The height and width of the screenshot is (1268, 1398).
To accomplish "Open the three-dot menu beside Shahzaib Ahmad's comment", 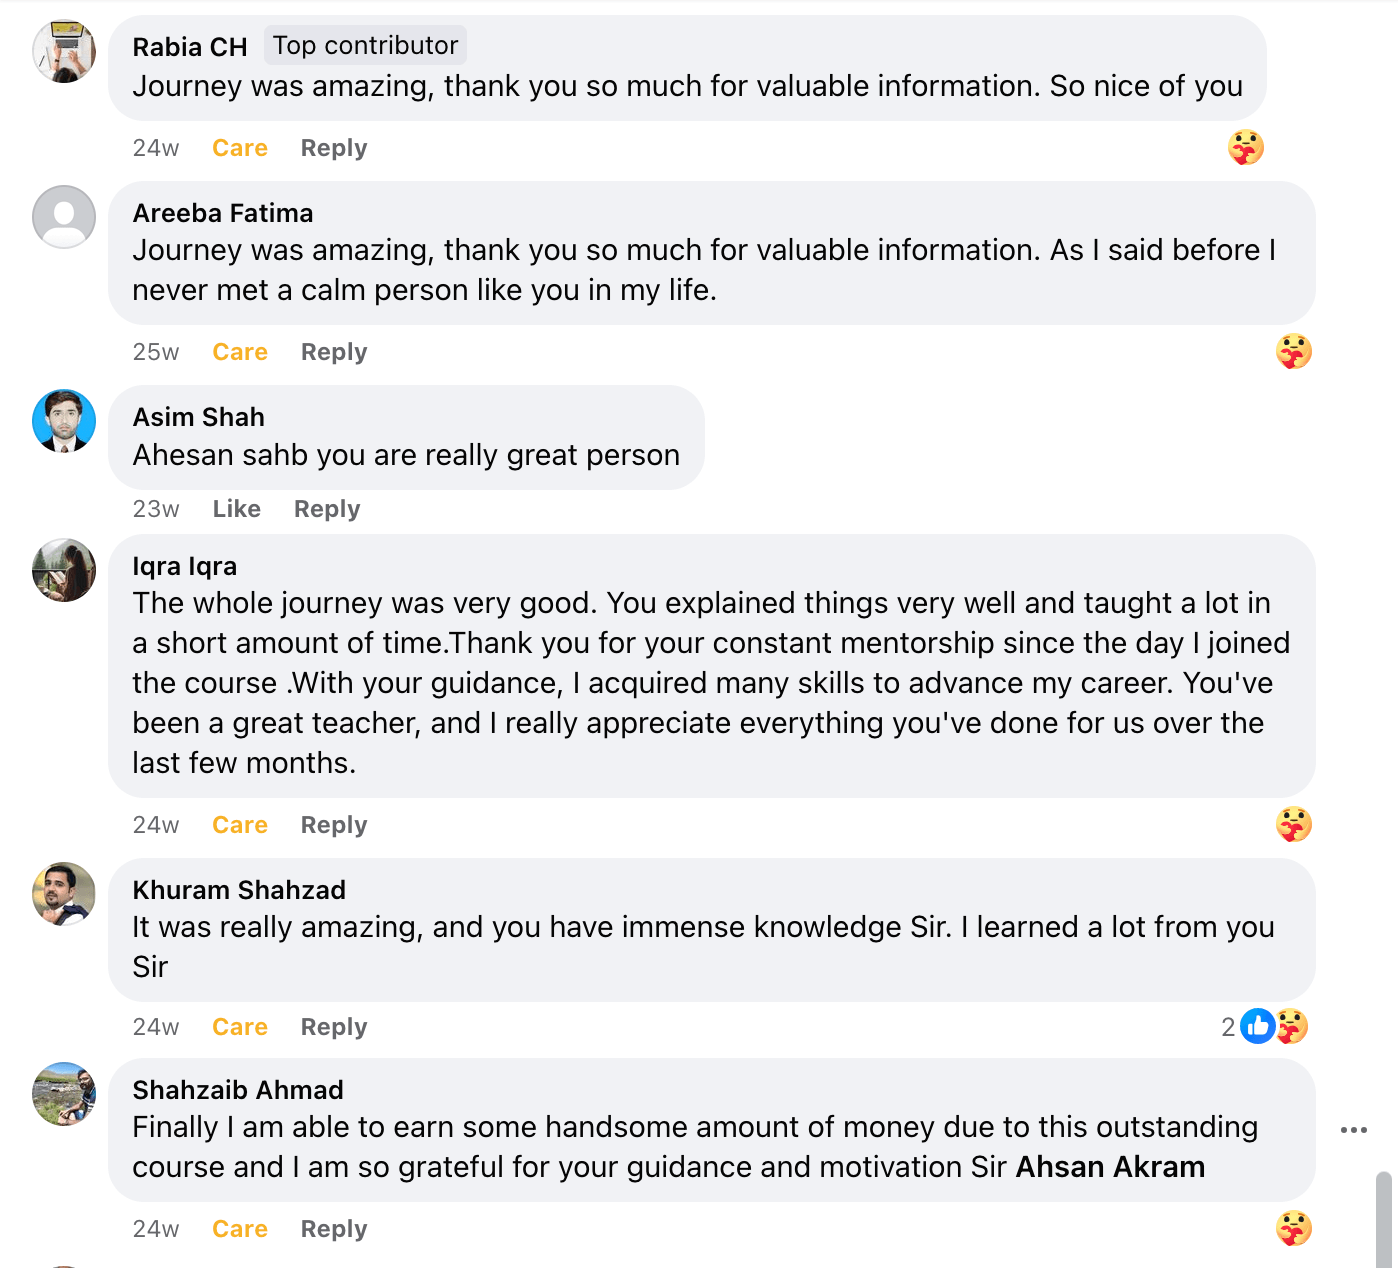I will 1353,1130.
